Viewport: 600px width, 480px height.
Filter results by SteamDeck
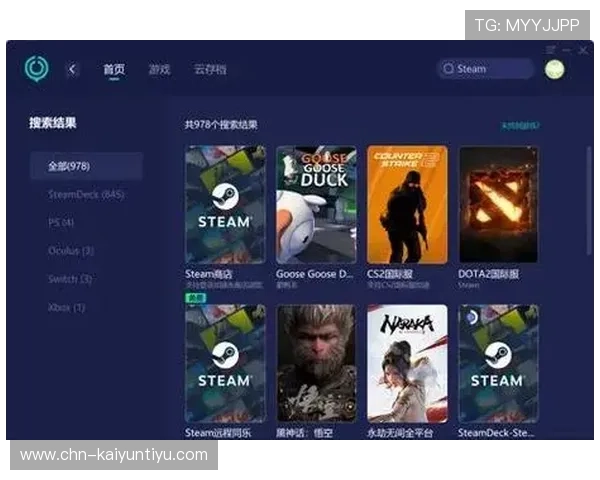click(x=86, y=194)
